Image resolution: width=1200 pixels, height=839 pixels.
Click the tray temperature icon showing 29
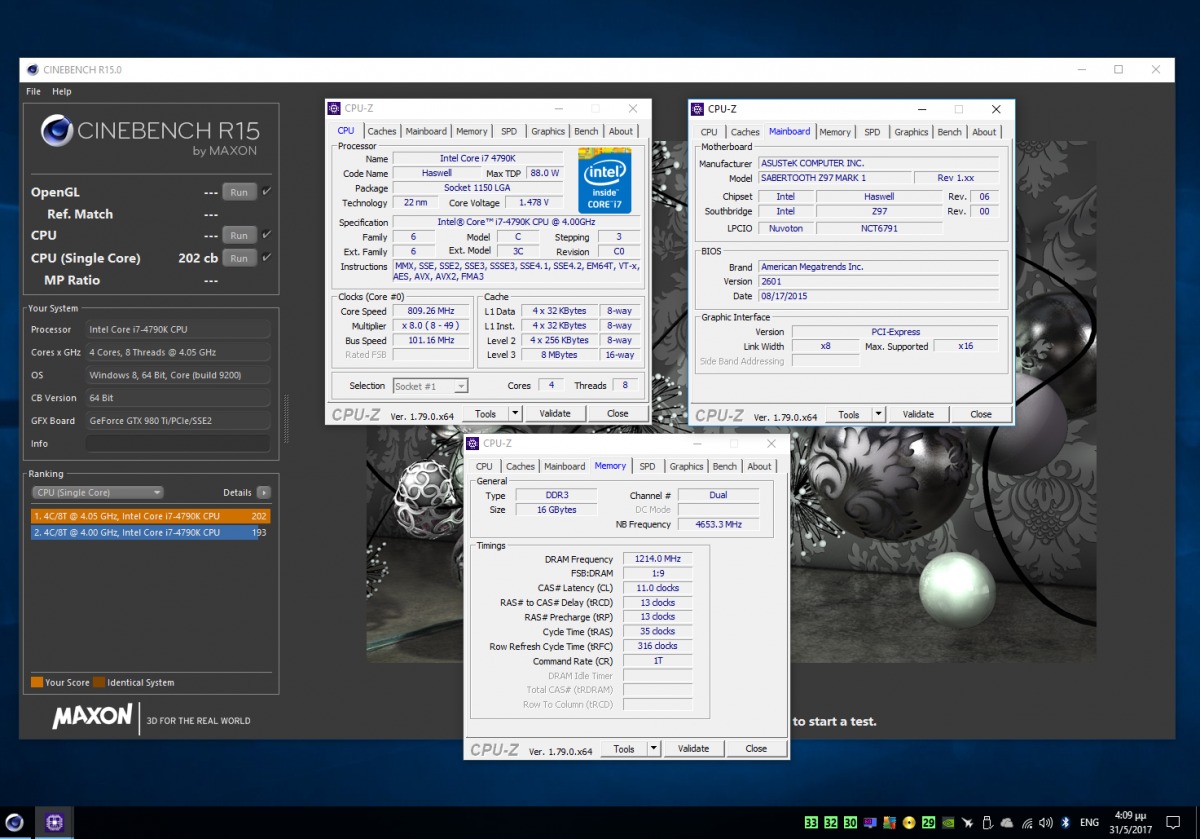coord(928,822)
